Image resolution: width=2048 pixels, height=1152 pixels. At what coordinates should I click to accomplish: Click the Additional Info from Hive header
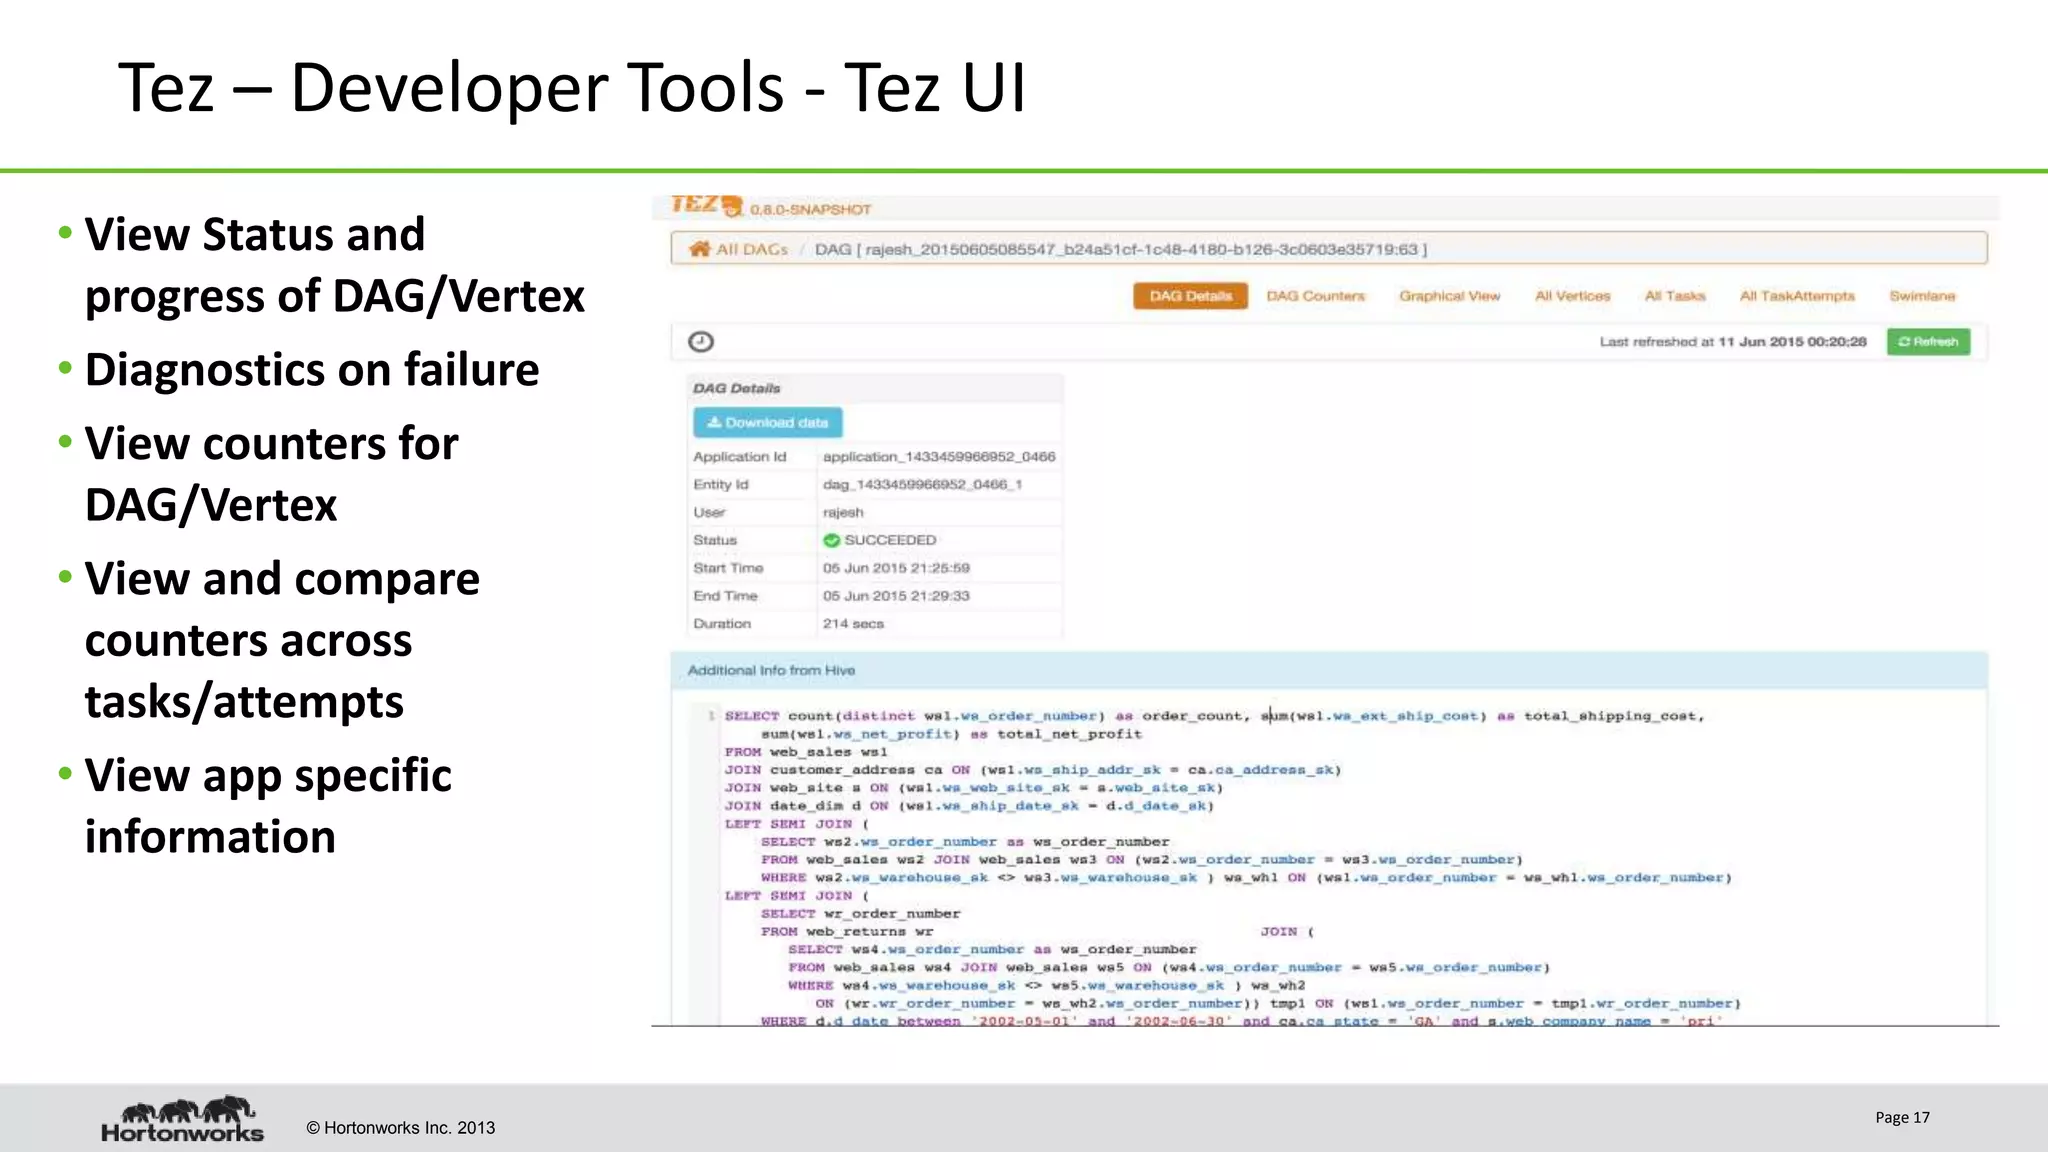1329,670
